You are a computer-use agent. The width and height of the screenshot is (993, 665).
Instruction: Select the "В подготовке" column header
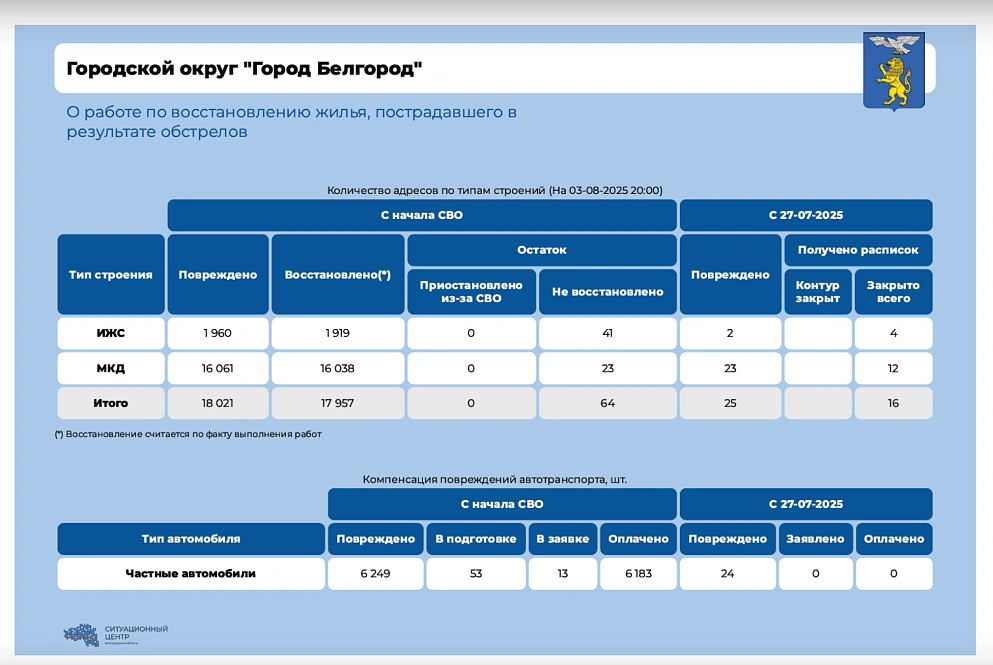(x=475, y=539)
